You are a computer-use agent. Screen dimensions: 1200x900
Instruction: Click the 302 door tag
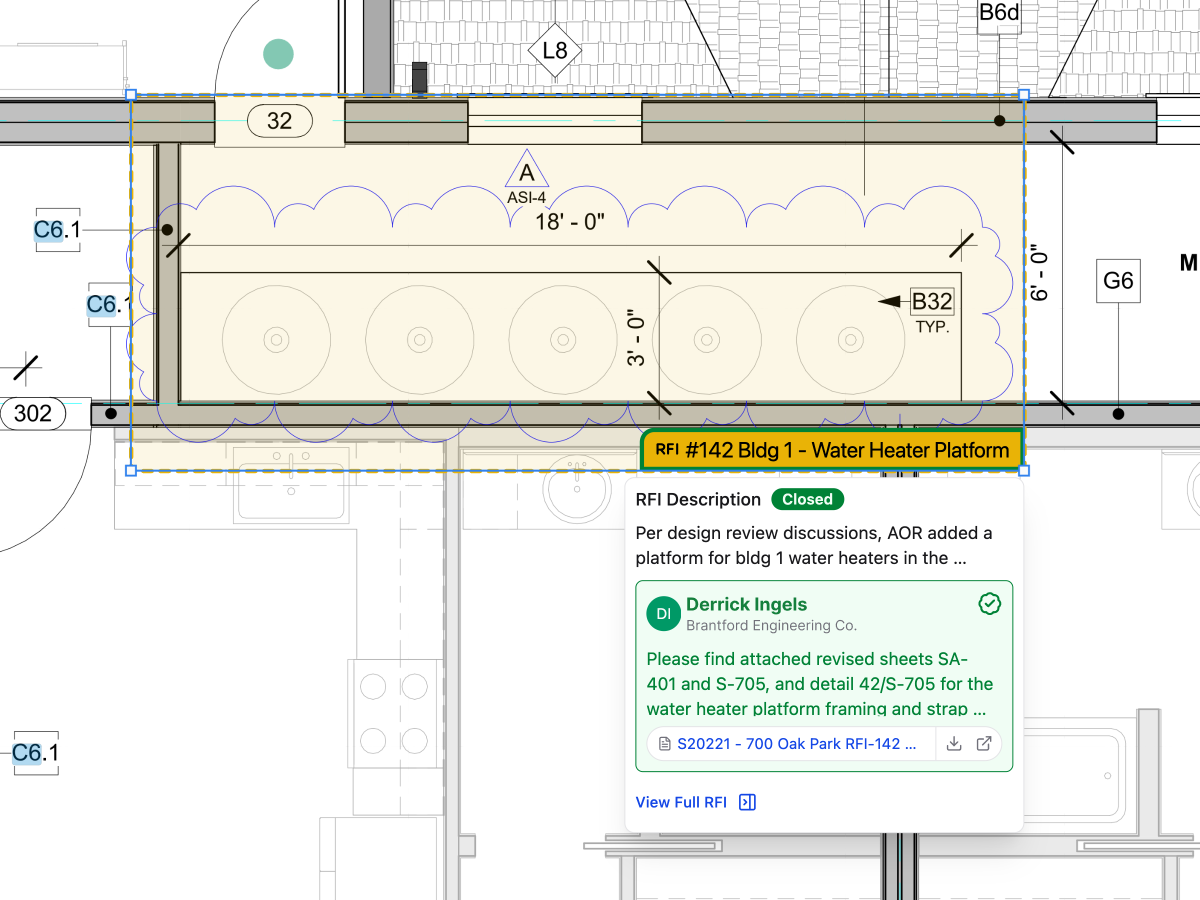click(x=33, y=412)
